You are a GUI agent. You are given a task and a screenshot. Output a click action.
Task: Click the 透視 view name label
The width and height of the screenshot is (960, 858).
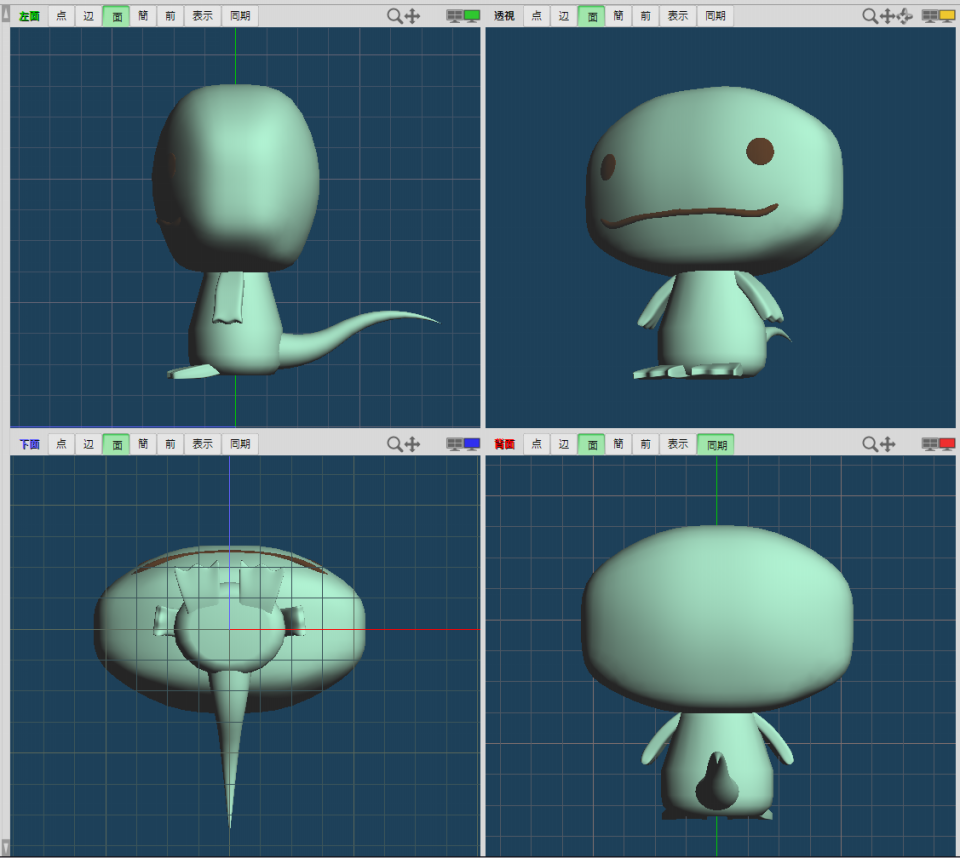[x=504, y=16]
